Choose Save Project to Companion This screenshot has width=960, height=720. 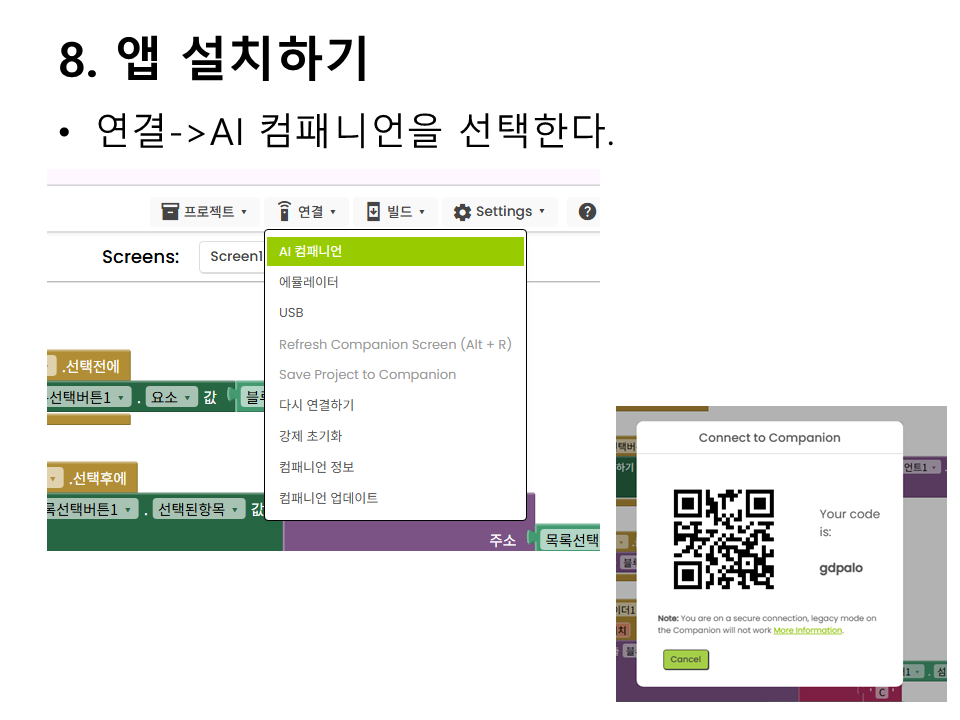pos(396,375)
